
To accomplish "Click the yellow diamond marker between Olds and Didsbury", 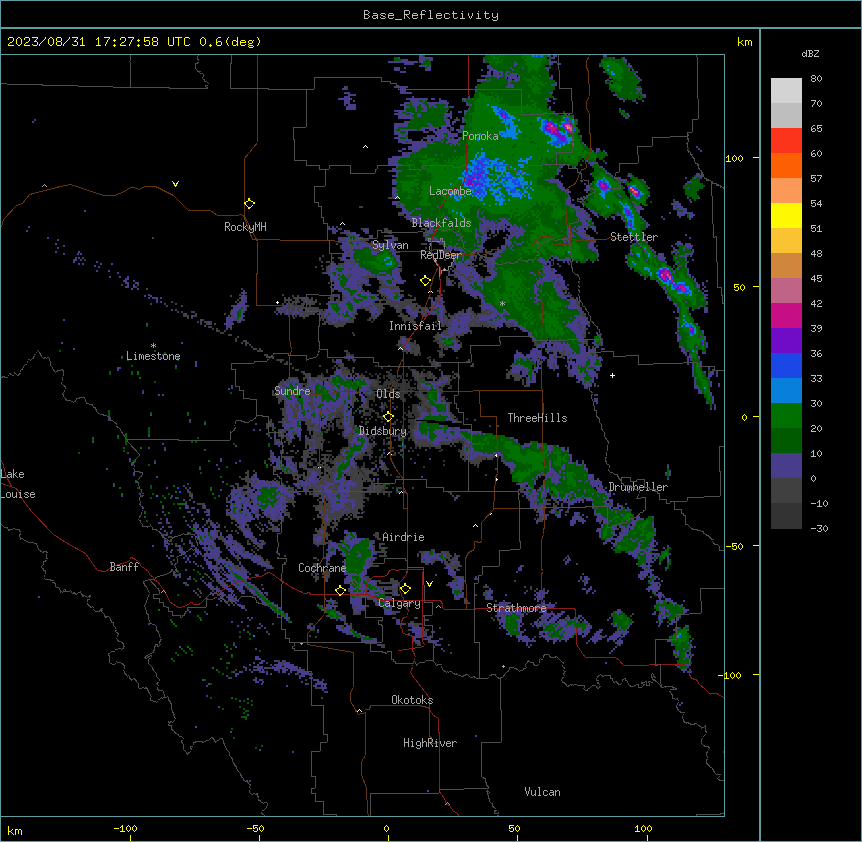I will (388, 416).
